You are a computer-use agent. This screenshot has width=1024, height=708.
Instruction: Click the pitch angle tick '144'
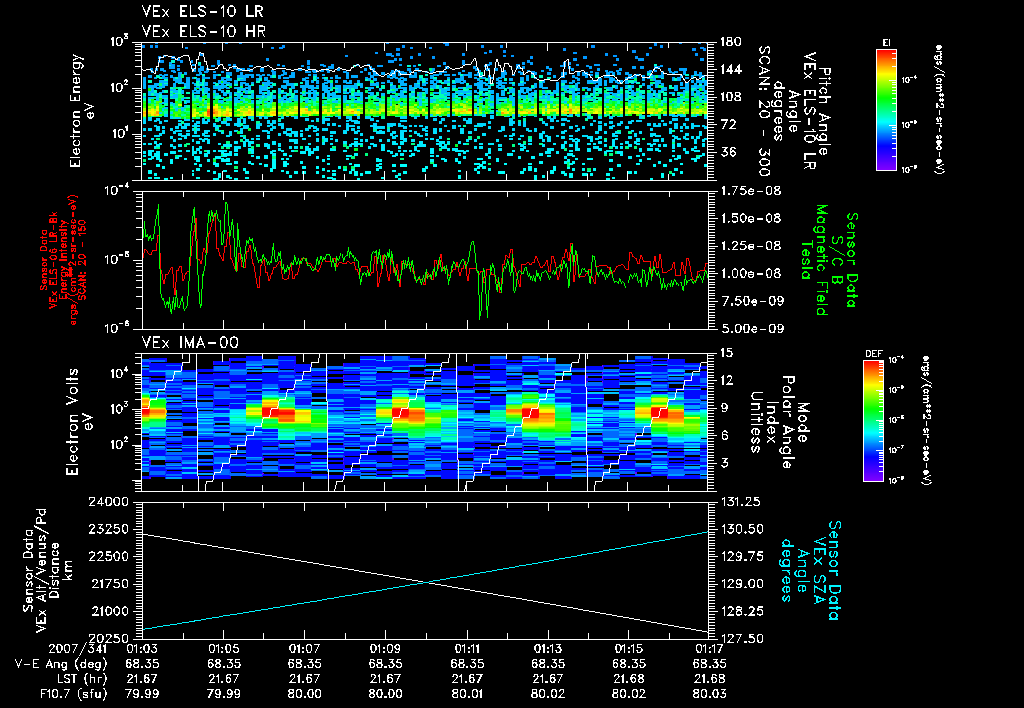730,69
